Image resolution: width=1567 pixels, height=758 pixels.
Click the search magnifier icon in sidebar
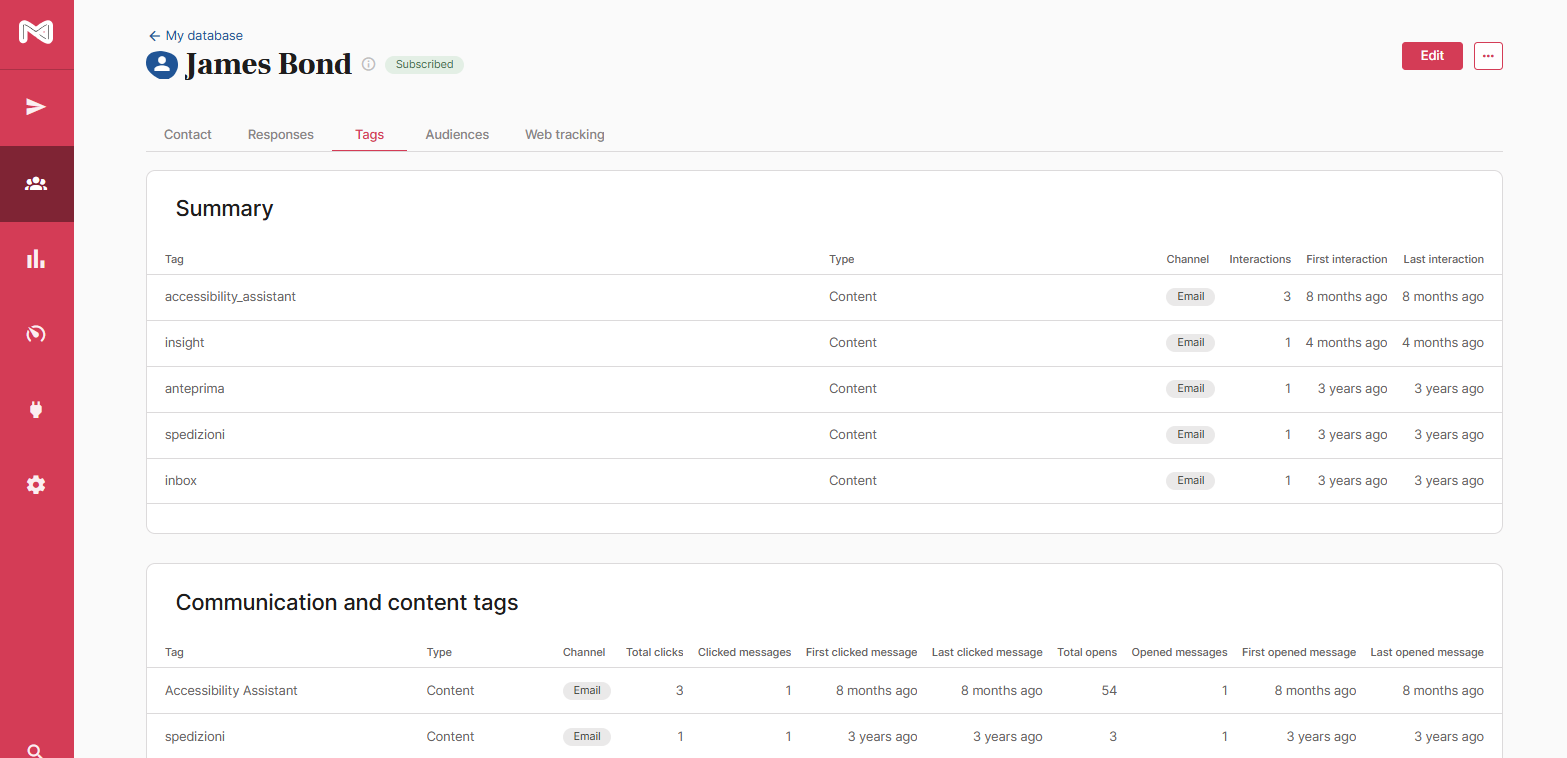pos(36,750)
